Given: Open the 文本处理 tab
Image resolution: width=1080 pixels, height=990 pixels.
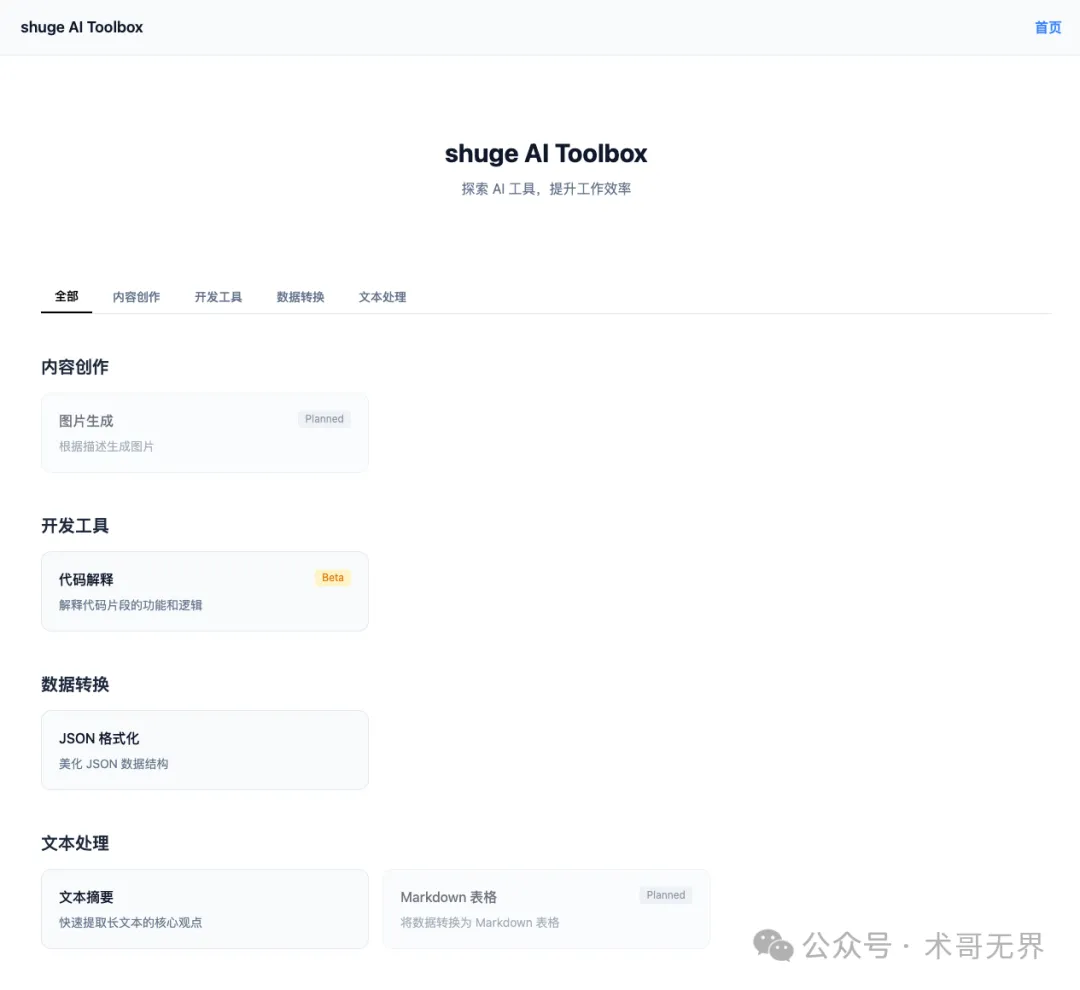Looking at the screenshot, I should coord(382,297).
